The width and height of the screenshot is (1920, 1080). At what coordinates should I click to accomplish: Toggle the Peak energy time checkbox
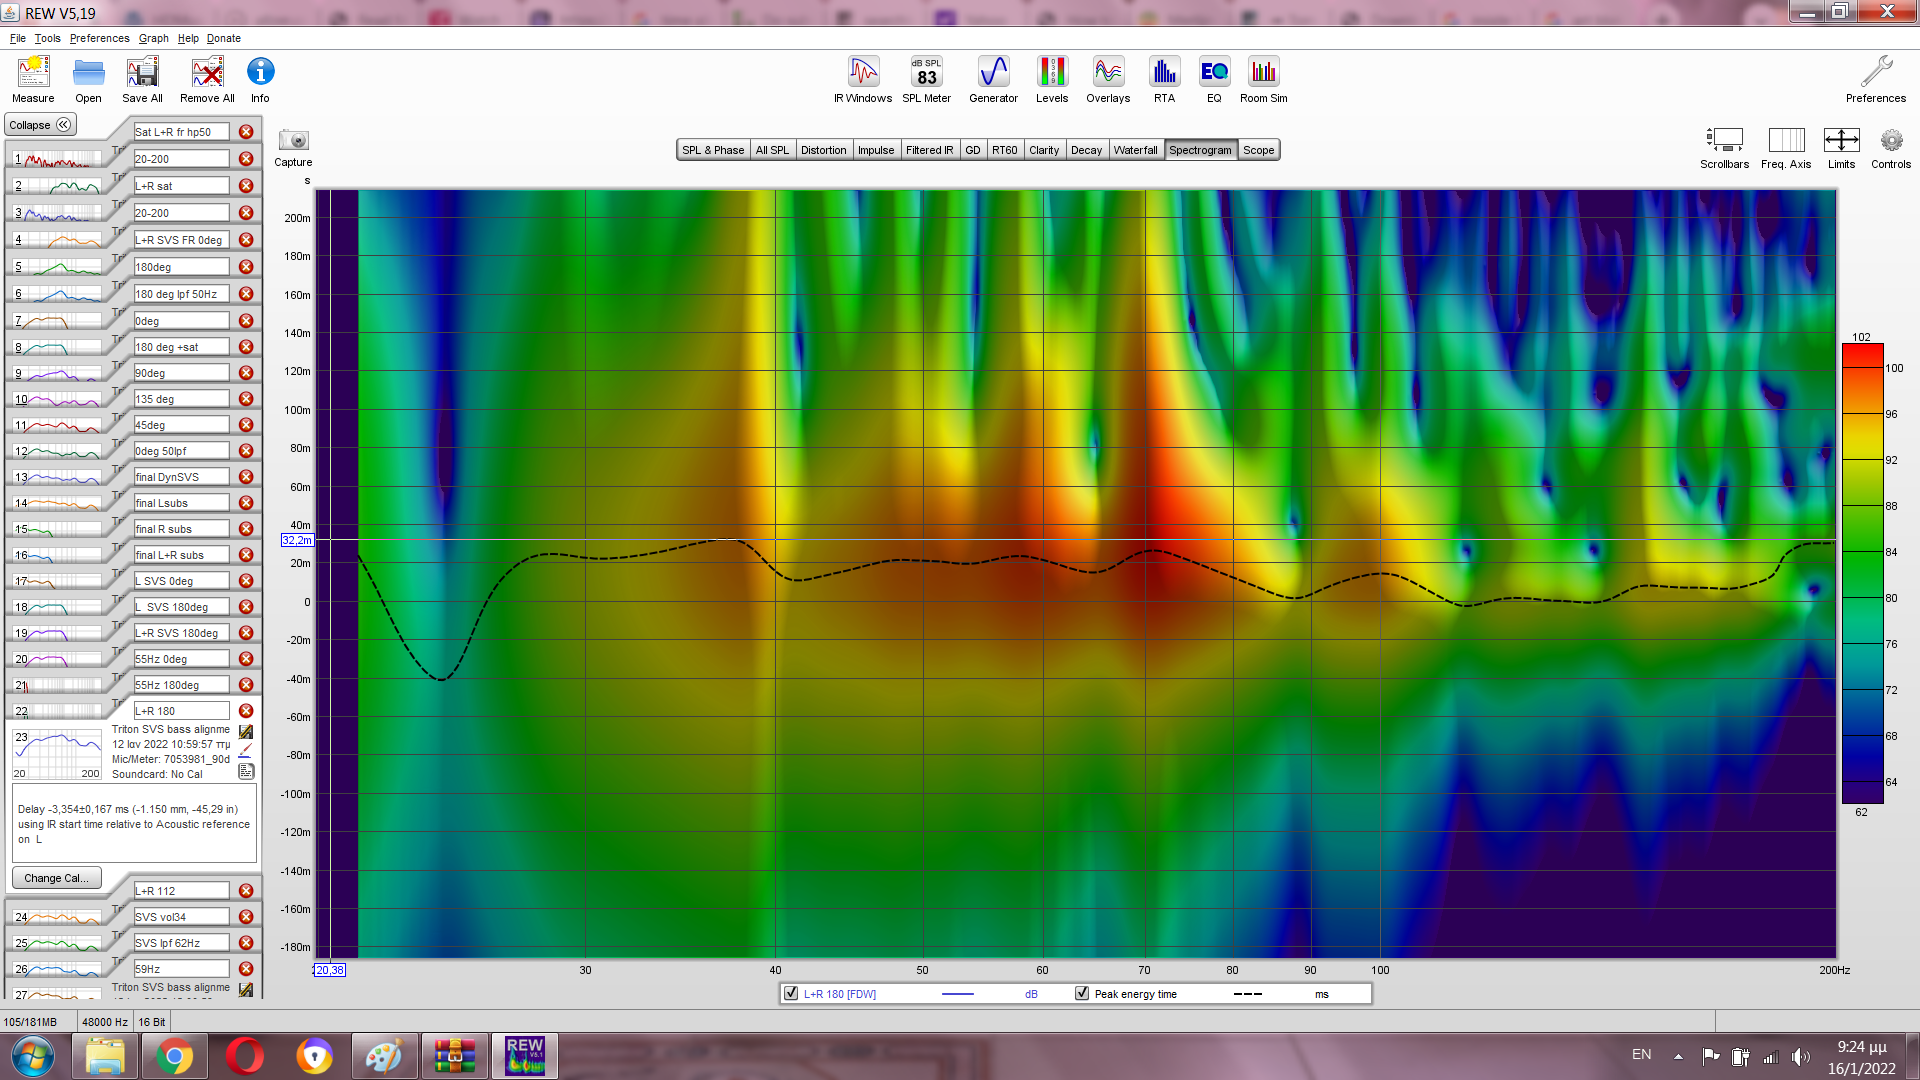point(1082,994)
